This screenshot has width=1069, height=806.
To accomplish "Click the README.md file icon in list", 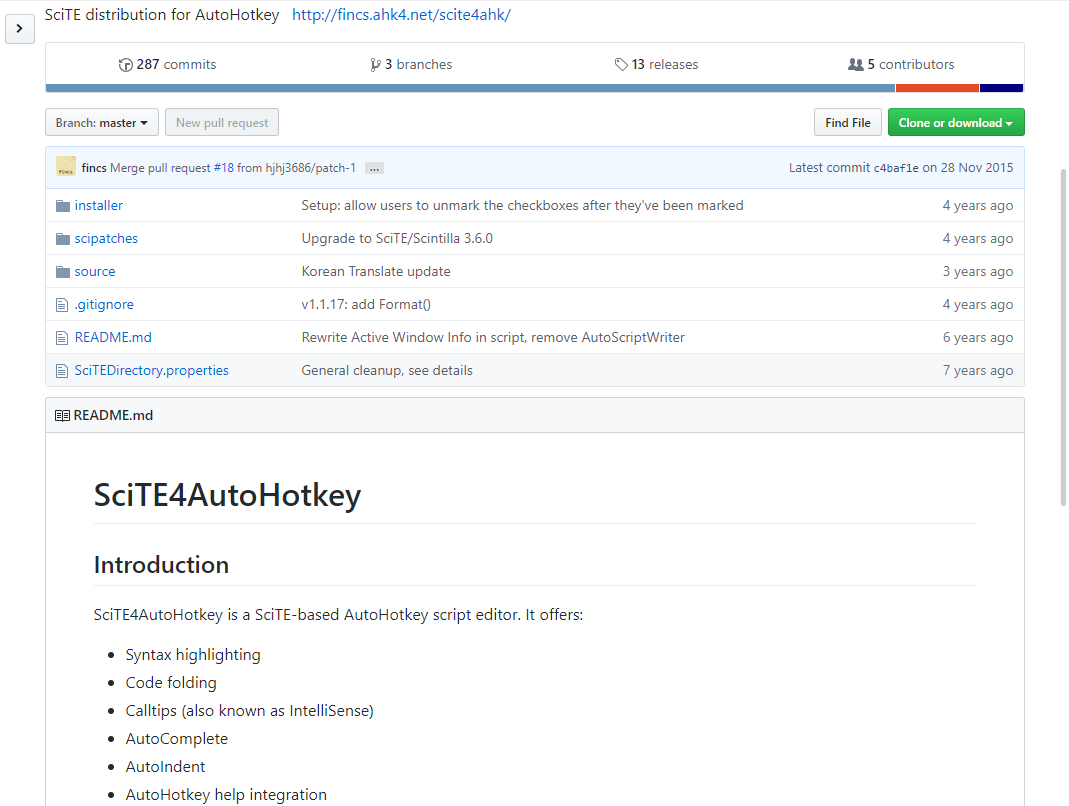I will [x=62, y=338].
